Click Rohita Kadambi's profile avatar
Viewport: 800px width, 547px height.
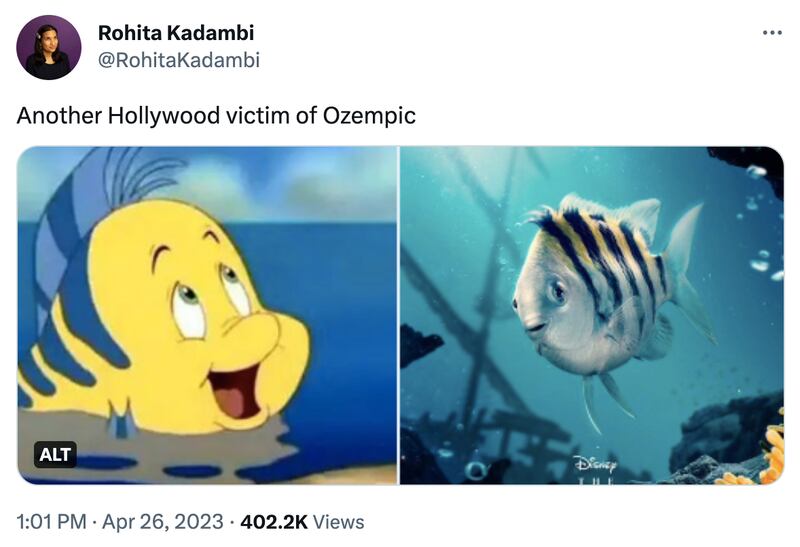(x=49, y=47)
